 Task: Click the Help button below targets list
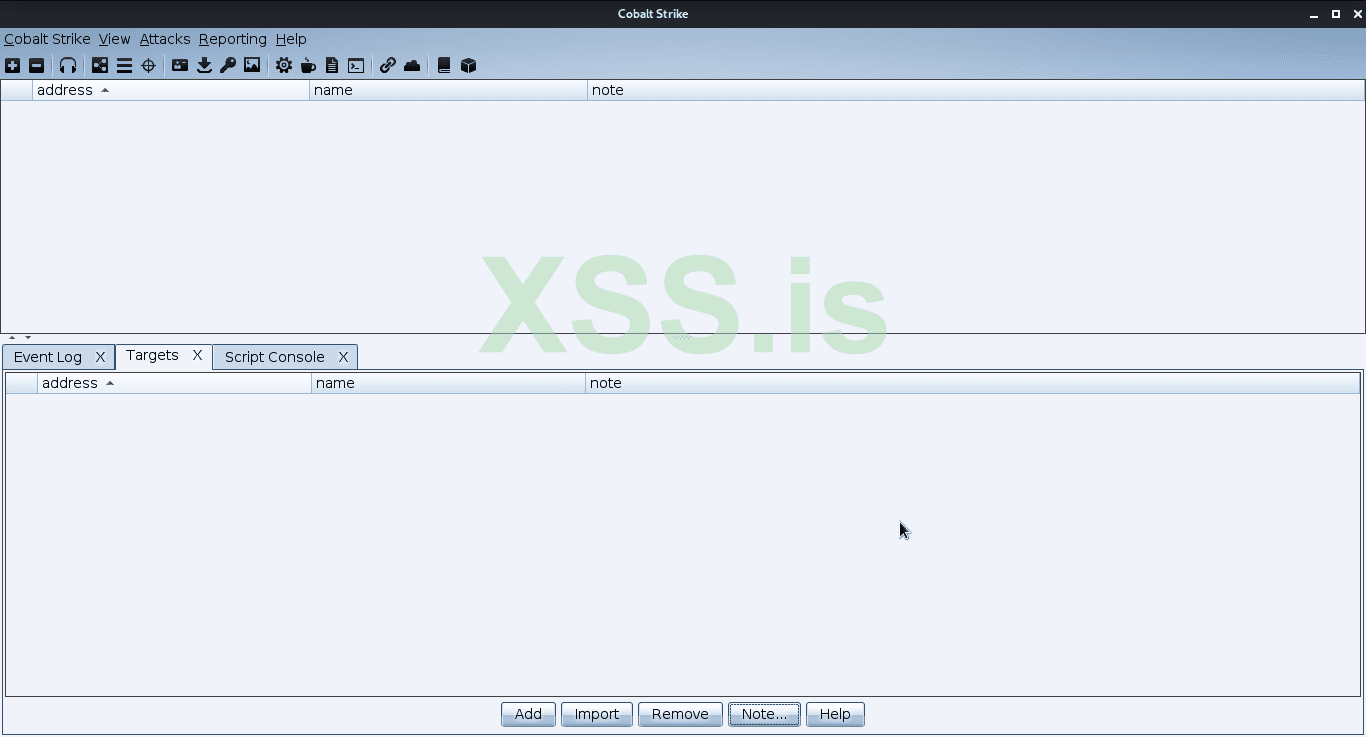pyautogui.click(x=835, y=714)
